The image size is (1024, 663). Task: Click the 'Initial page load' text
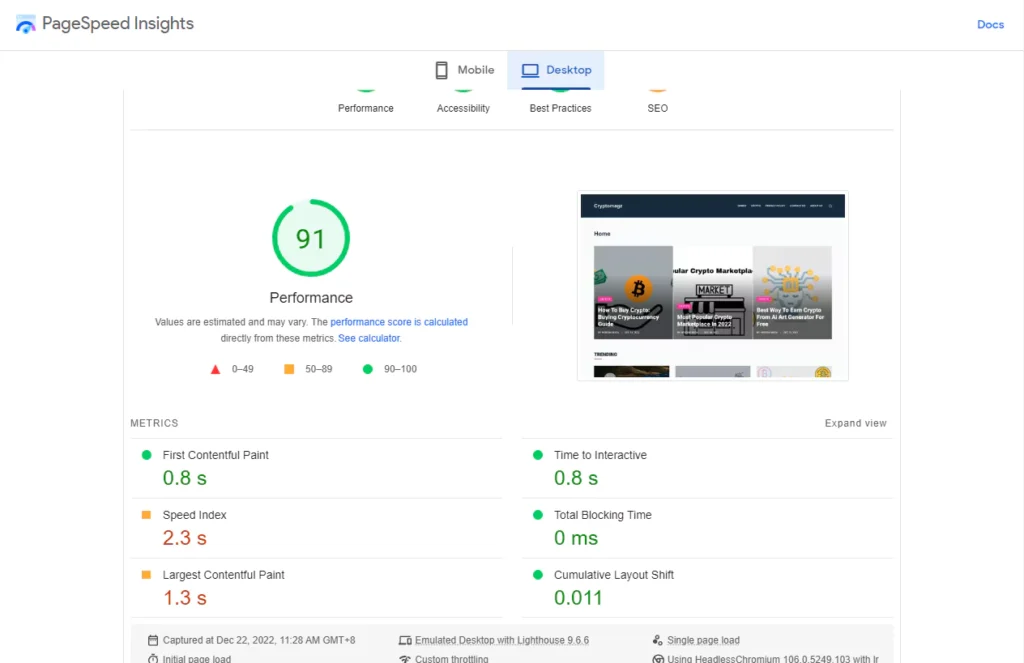point(197,658)
